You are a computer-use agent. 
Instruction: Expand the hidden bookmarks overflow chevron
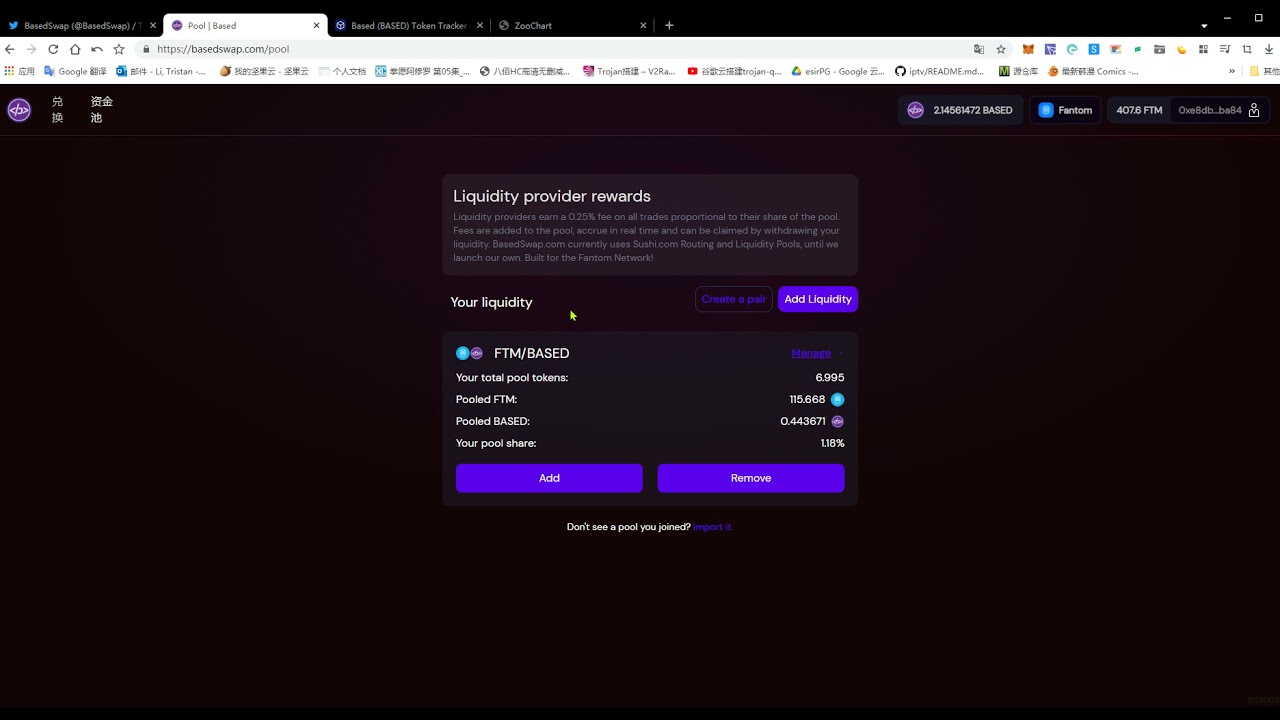1232,71
